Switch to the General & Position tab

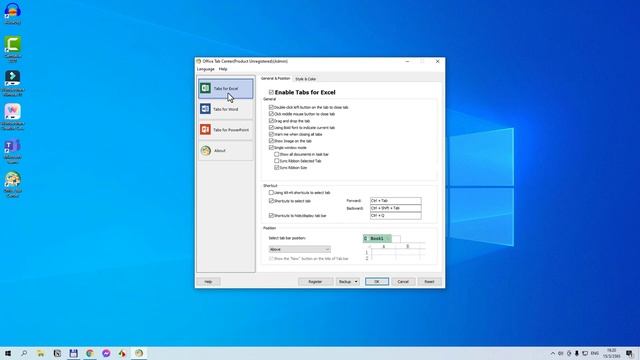pyautogui.click(x=276, y=78)
